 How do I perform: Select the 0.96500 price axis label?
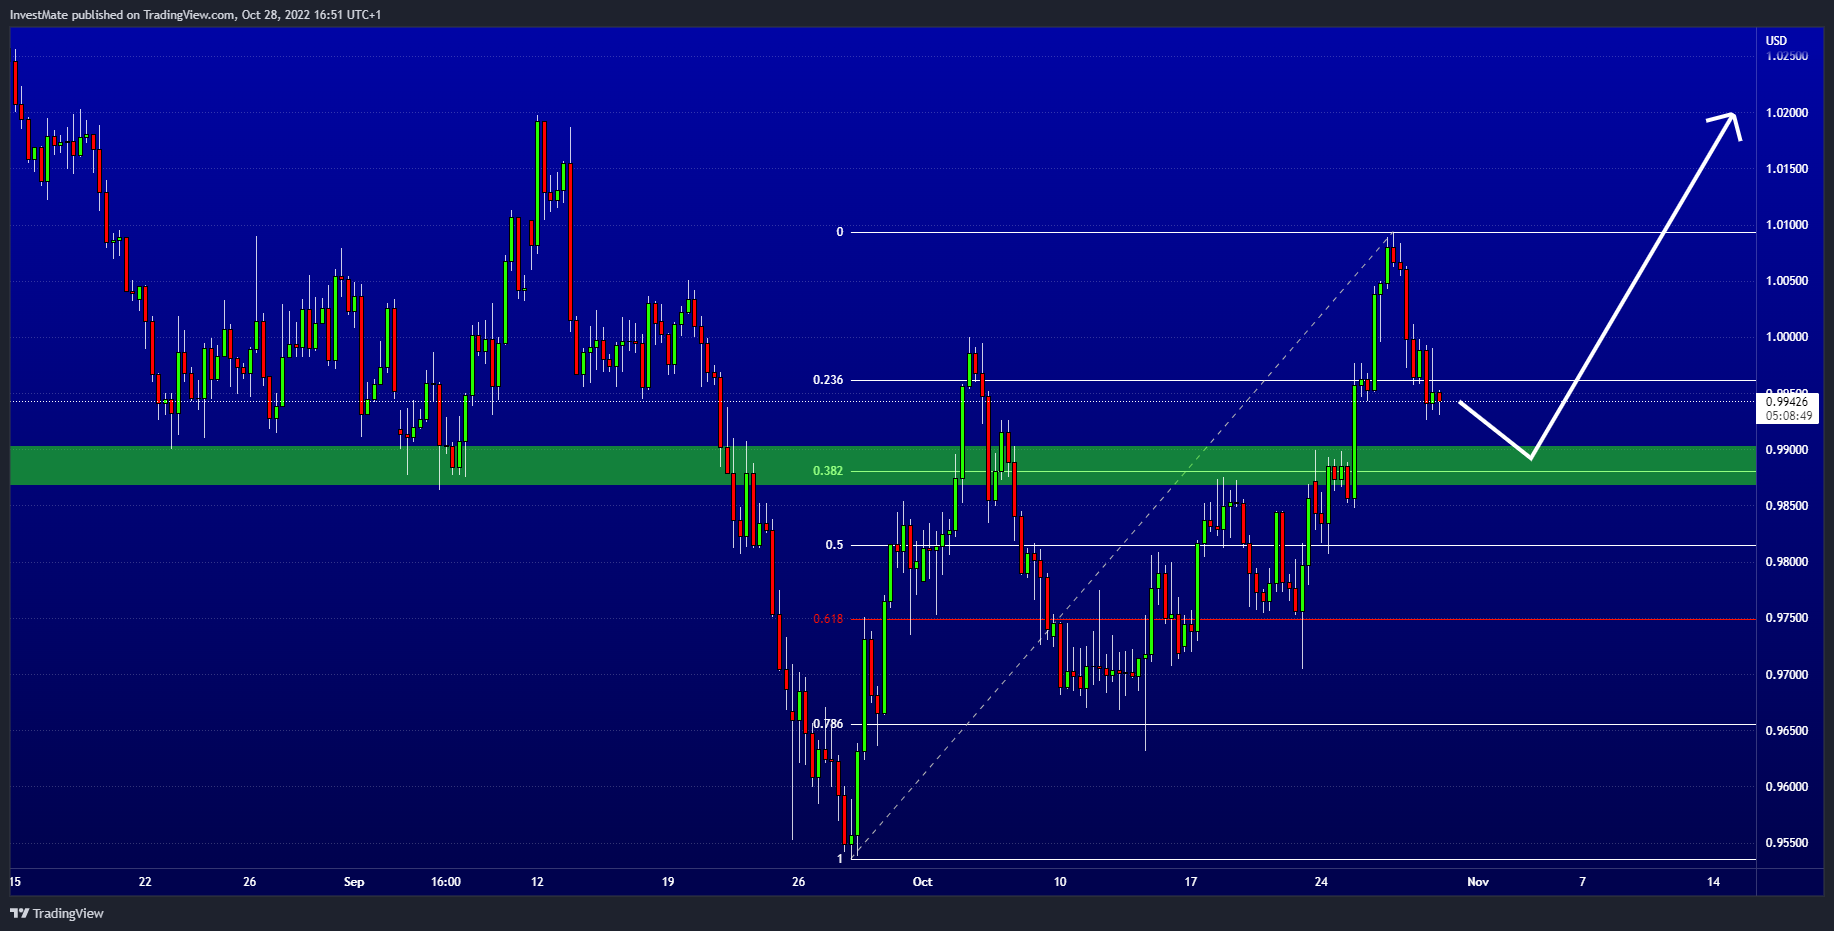coord(1787,731)
